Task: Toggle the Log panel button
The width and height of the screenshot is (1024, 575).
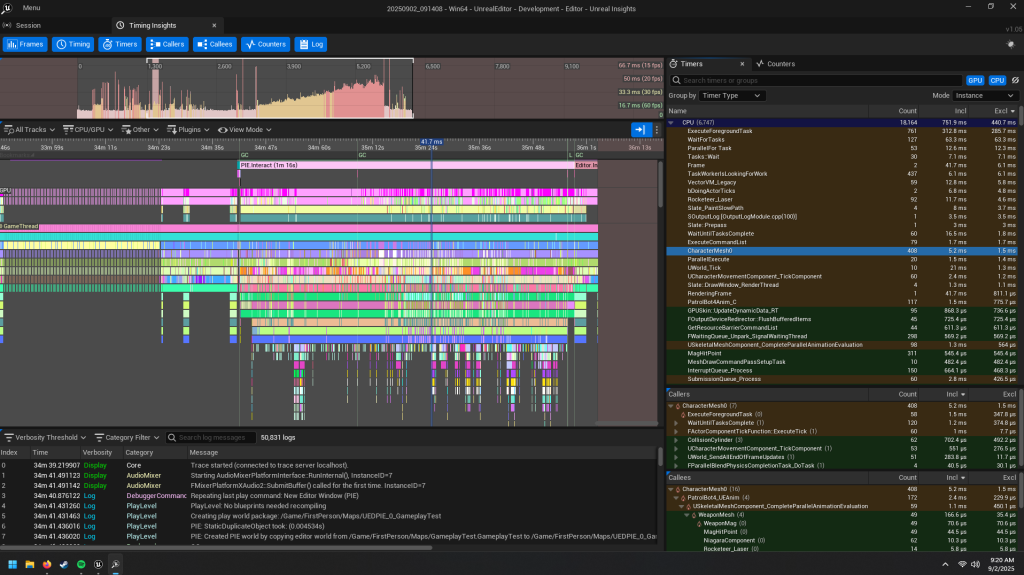Action: (x=311, y=44)
